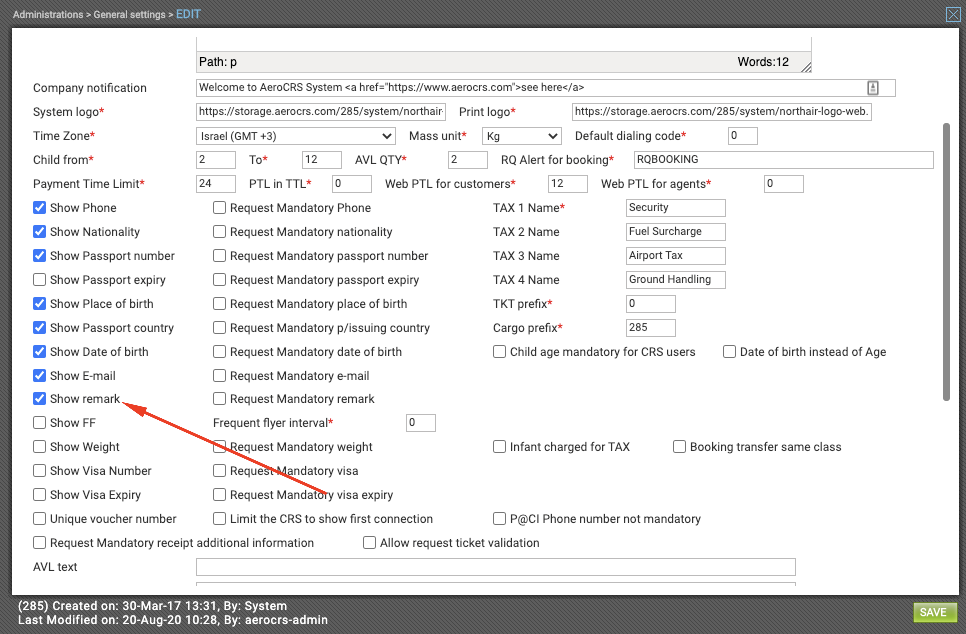Screen dimensions: 966x634
Task: Focus the PTL in TTL field
Action: tap(352, 184)
